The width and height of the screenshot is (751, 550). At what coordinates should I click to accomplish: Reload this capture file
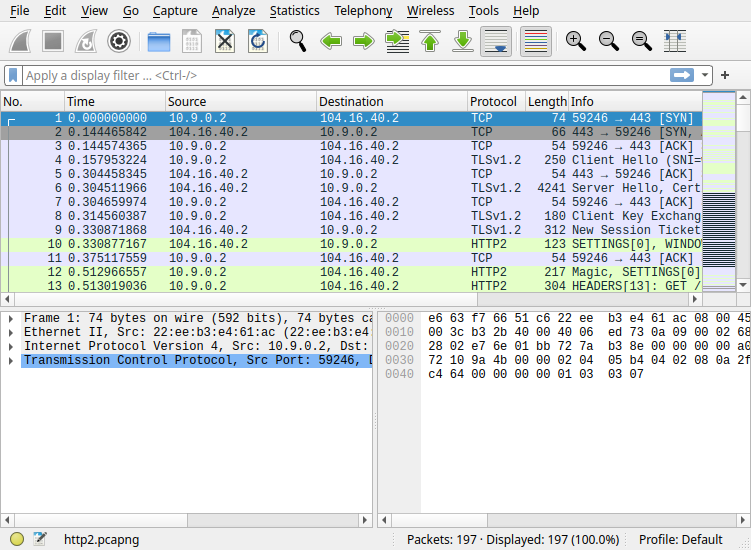[x=258, y=41]
